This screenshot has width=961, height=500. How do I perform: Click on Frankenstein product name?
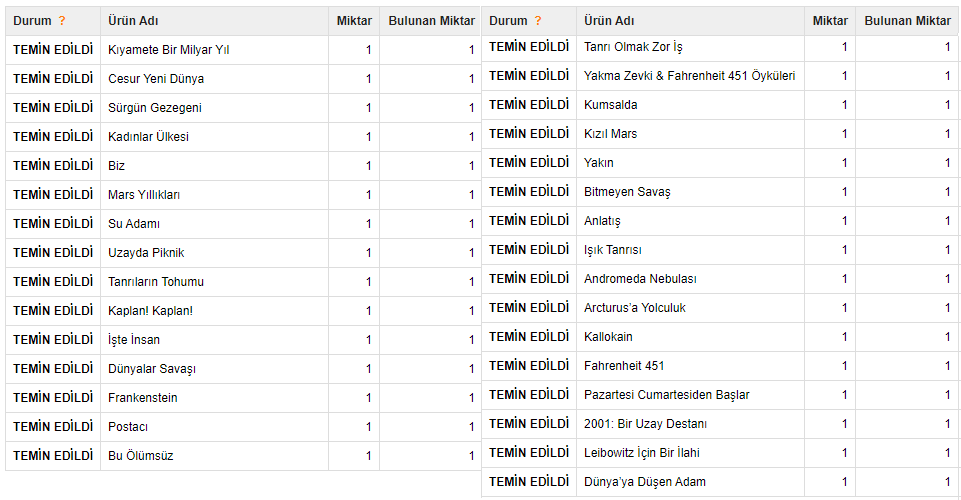(143, 398)
